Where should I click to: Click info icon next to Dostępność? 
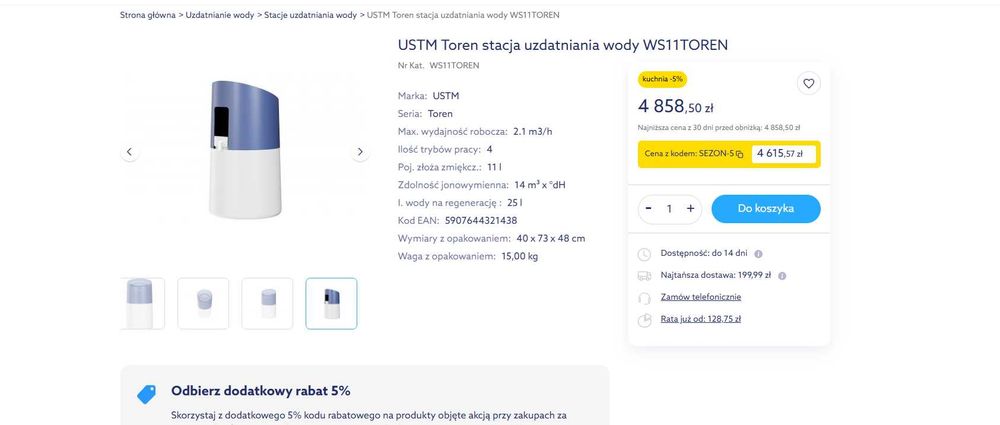[x=758, y=254]
